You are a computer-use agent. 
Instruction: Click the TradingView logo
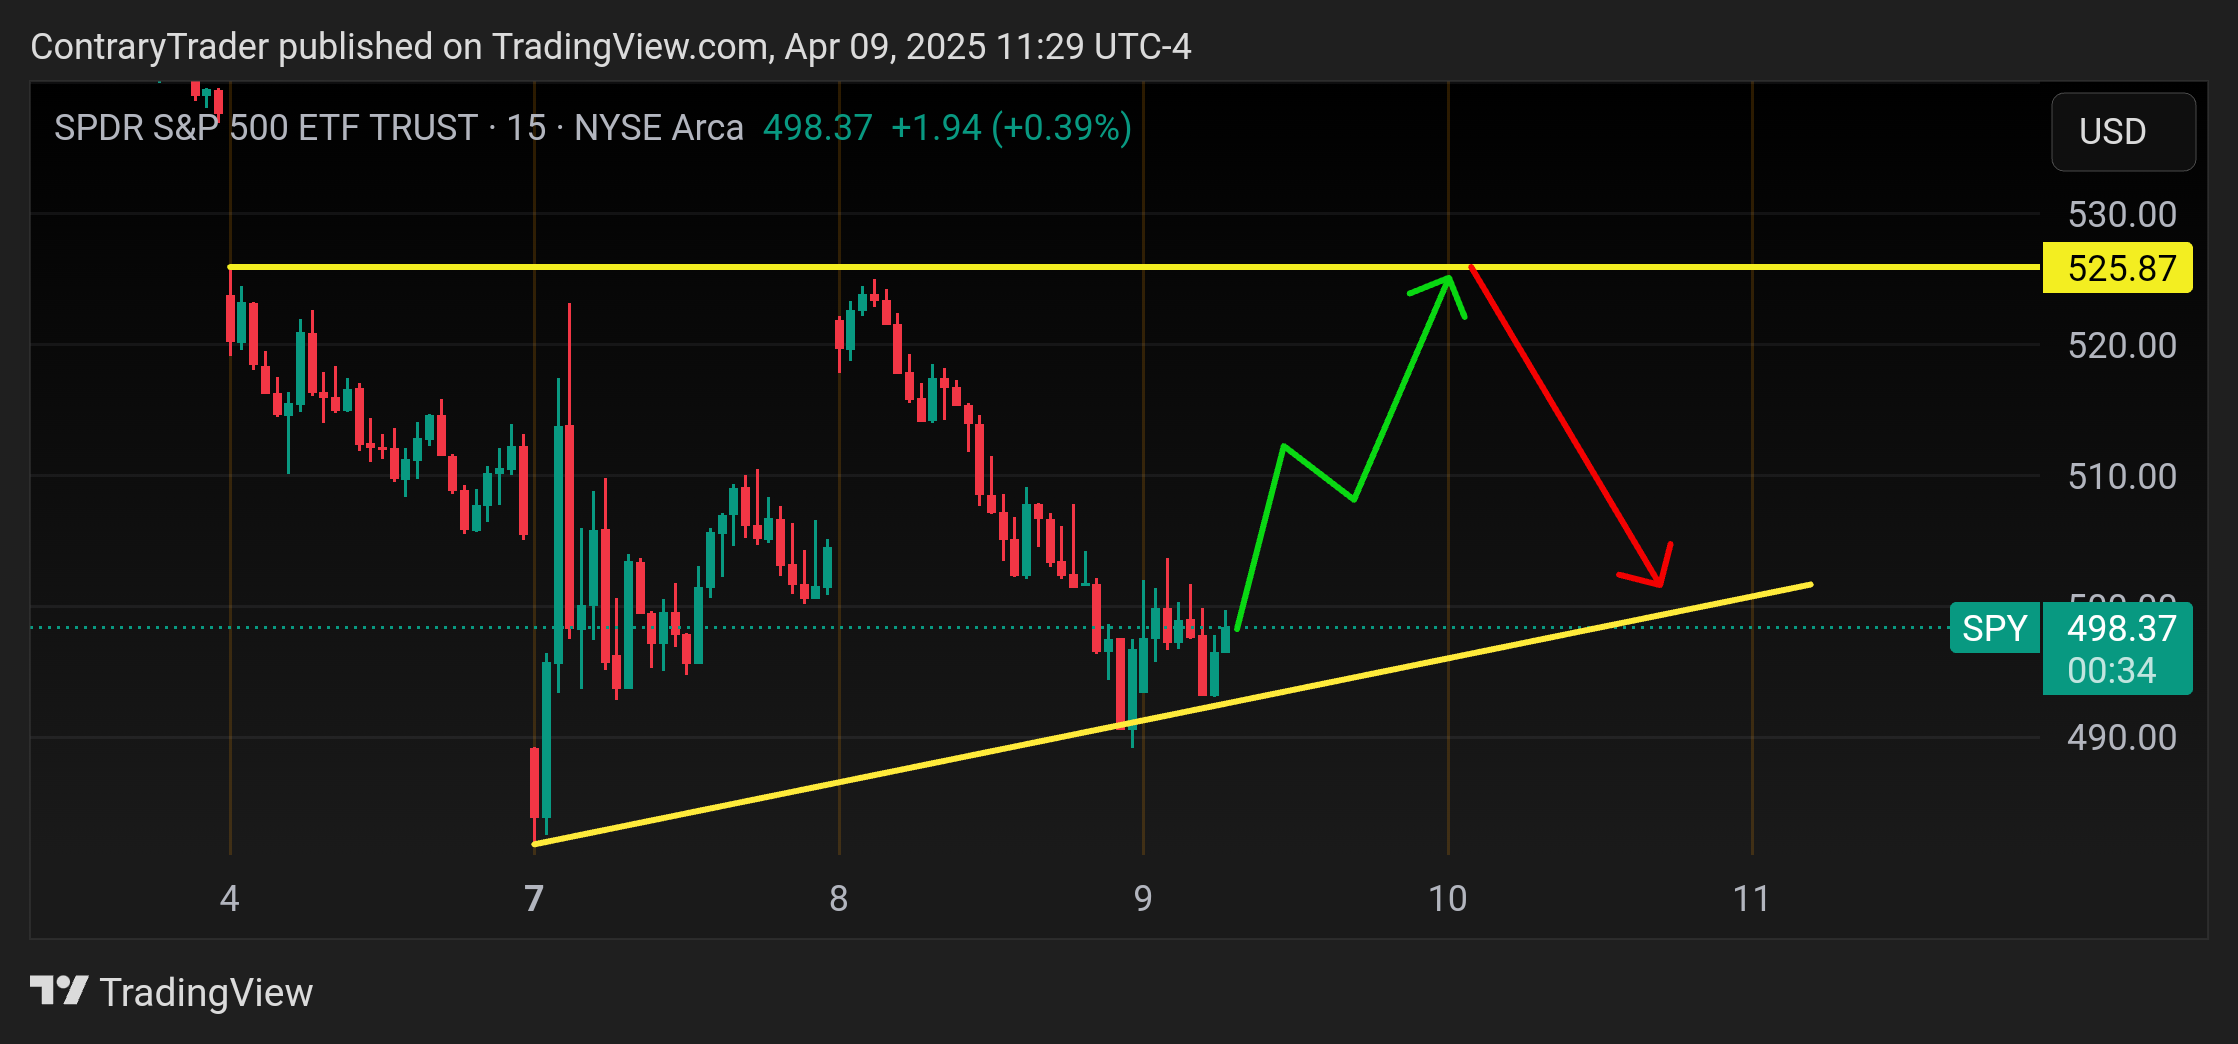171,992
